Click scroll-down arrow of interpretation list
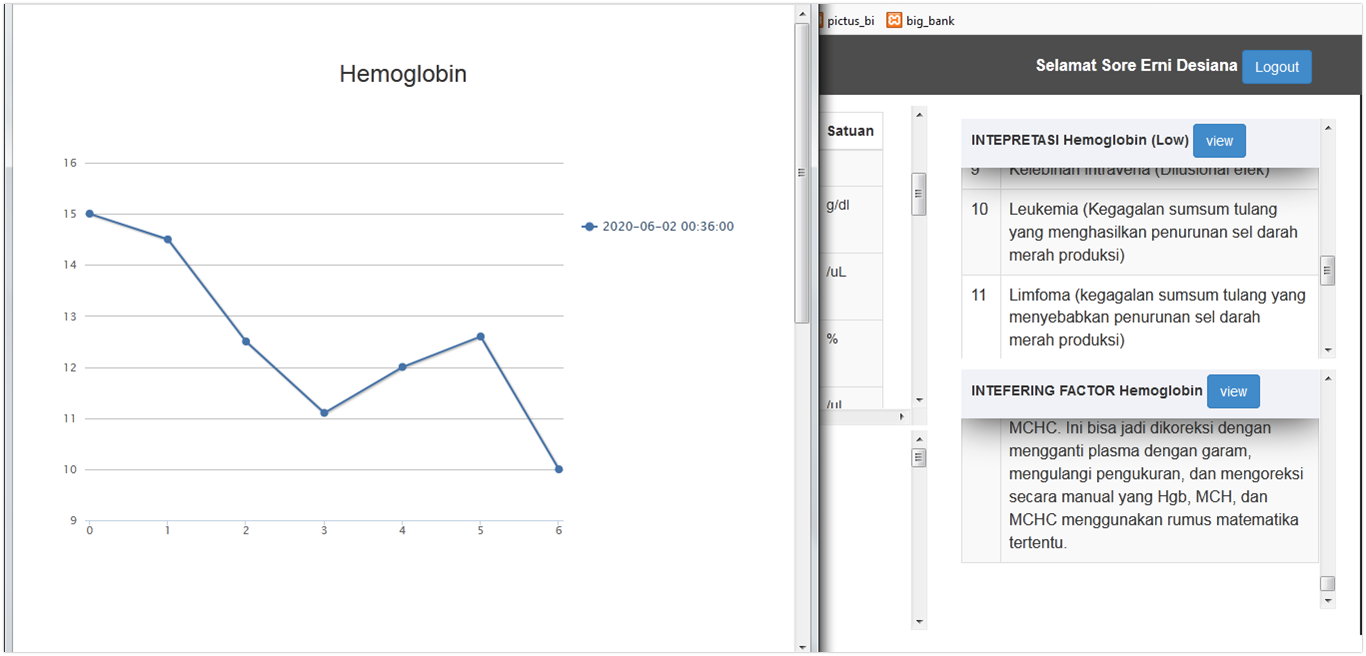 coord(1328,351)
